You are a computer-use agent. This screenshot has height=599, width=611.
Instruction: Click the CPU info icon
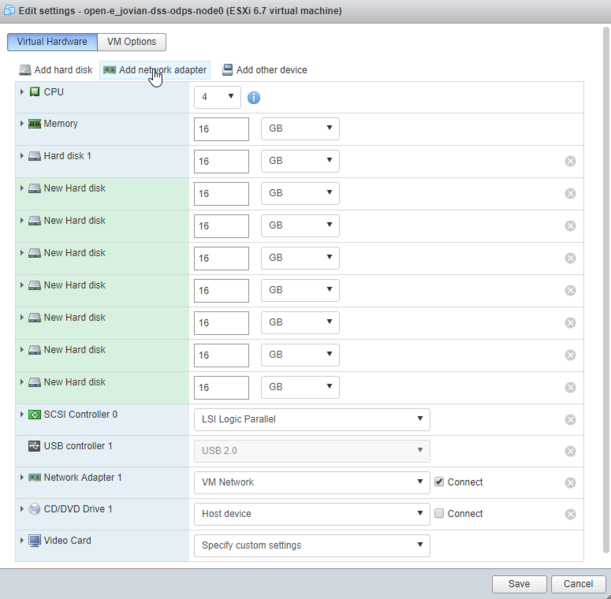click(x=254, y=97)
